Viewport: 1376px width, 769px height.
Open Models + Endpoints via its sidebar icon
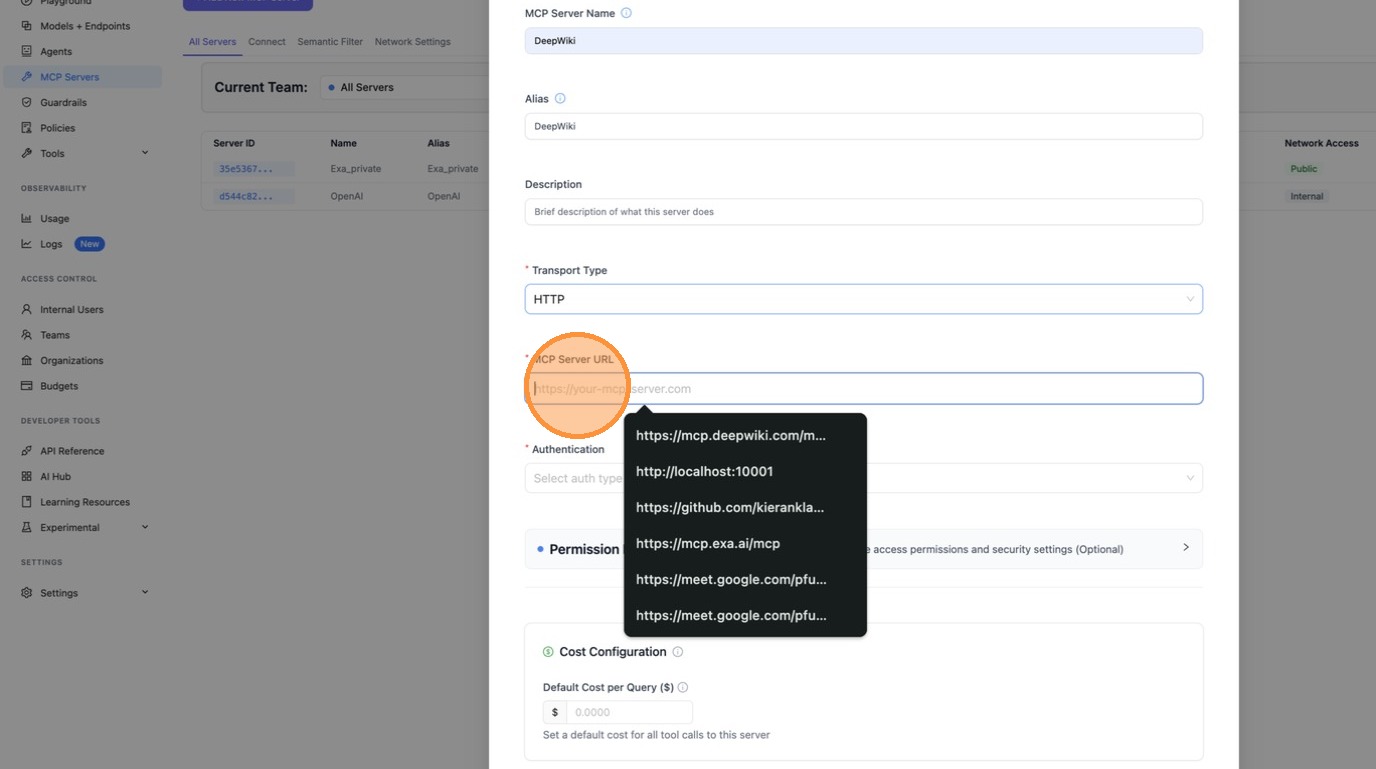(x=27, y=25)
